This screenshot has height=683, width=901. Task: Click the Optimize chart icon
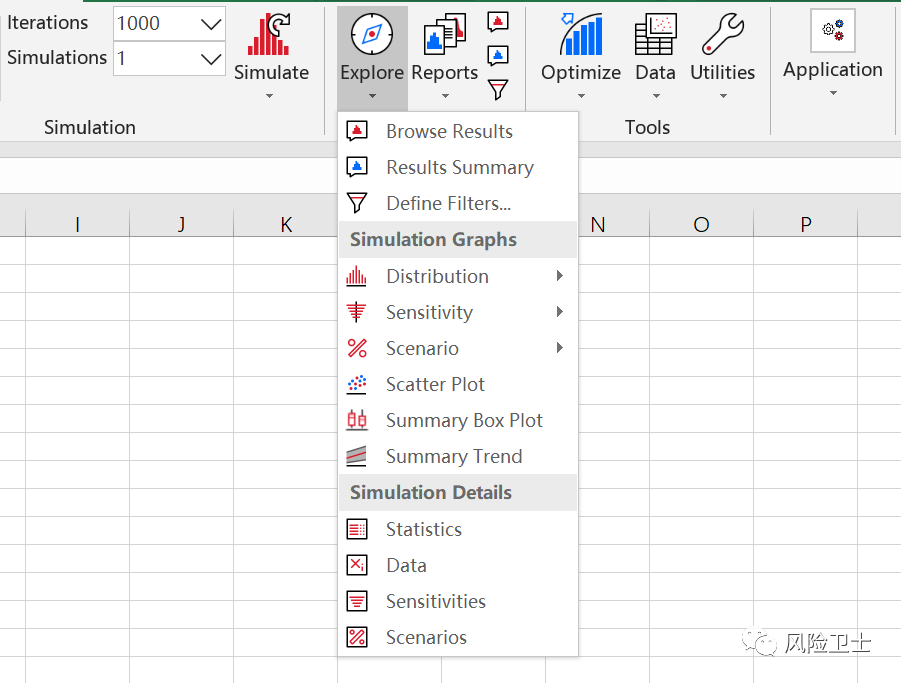click(x=581, y=35)
